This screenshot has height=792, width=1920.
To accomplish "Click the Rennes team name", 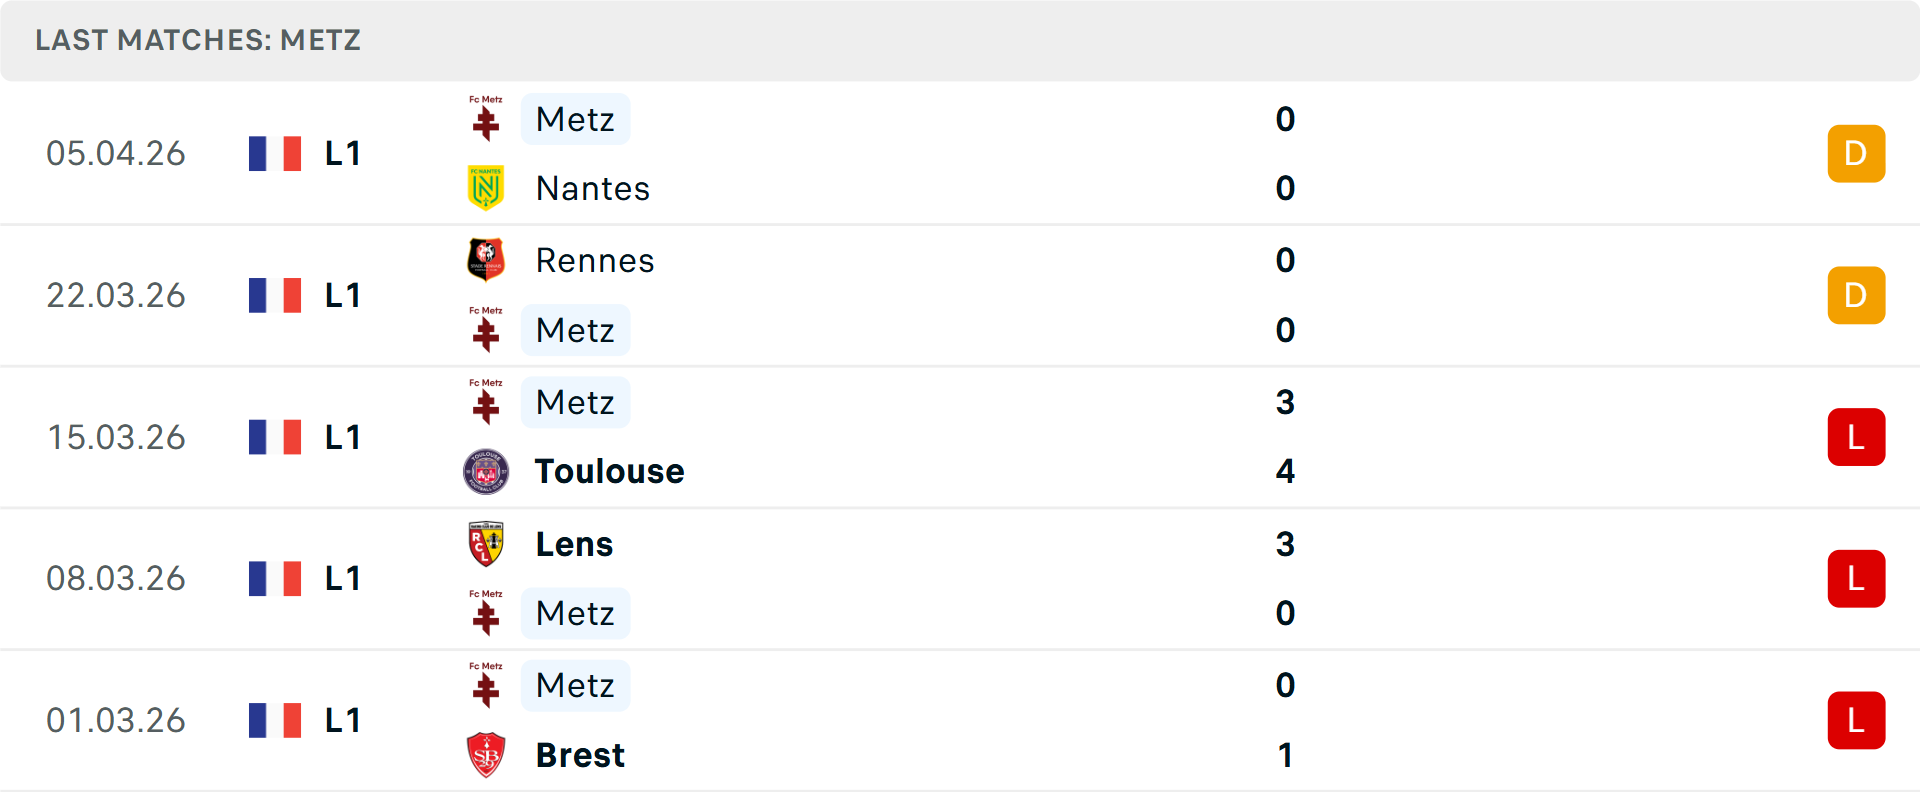I will tap(595, 260).
